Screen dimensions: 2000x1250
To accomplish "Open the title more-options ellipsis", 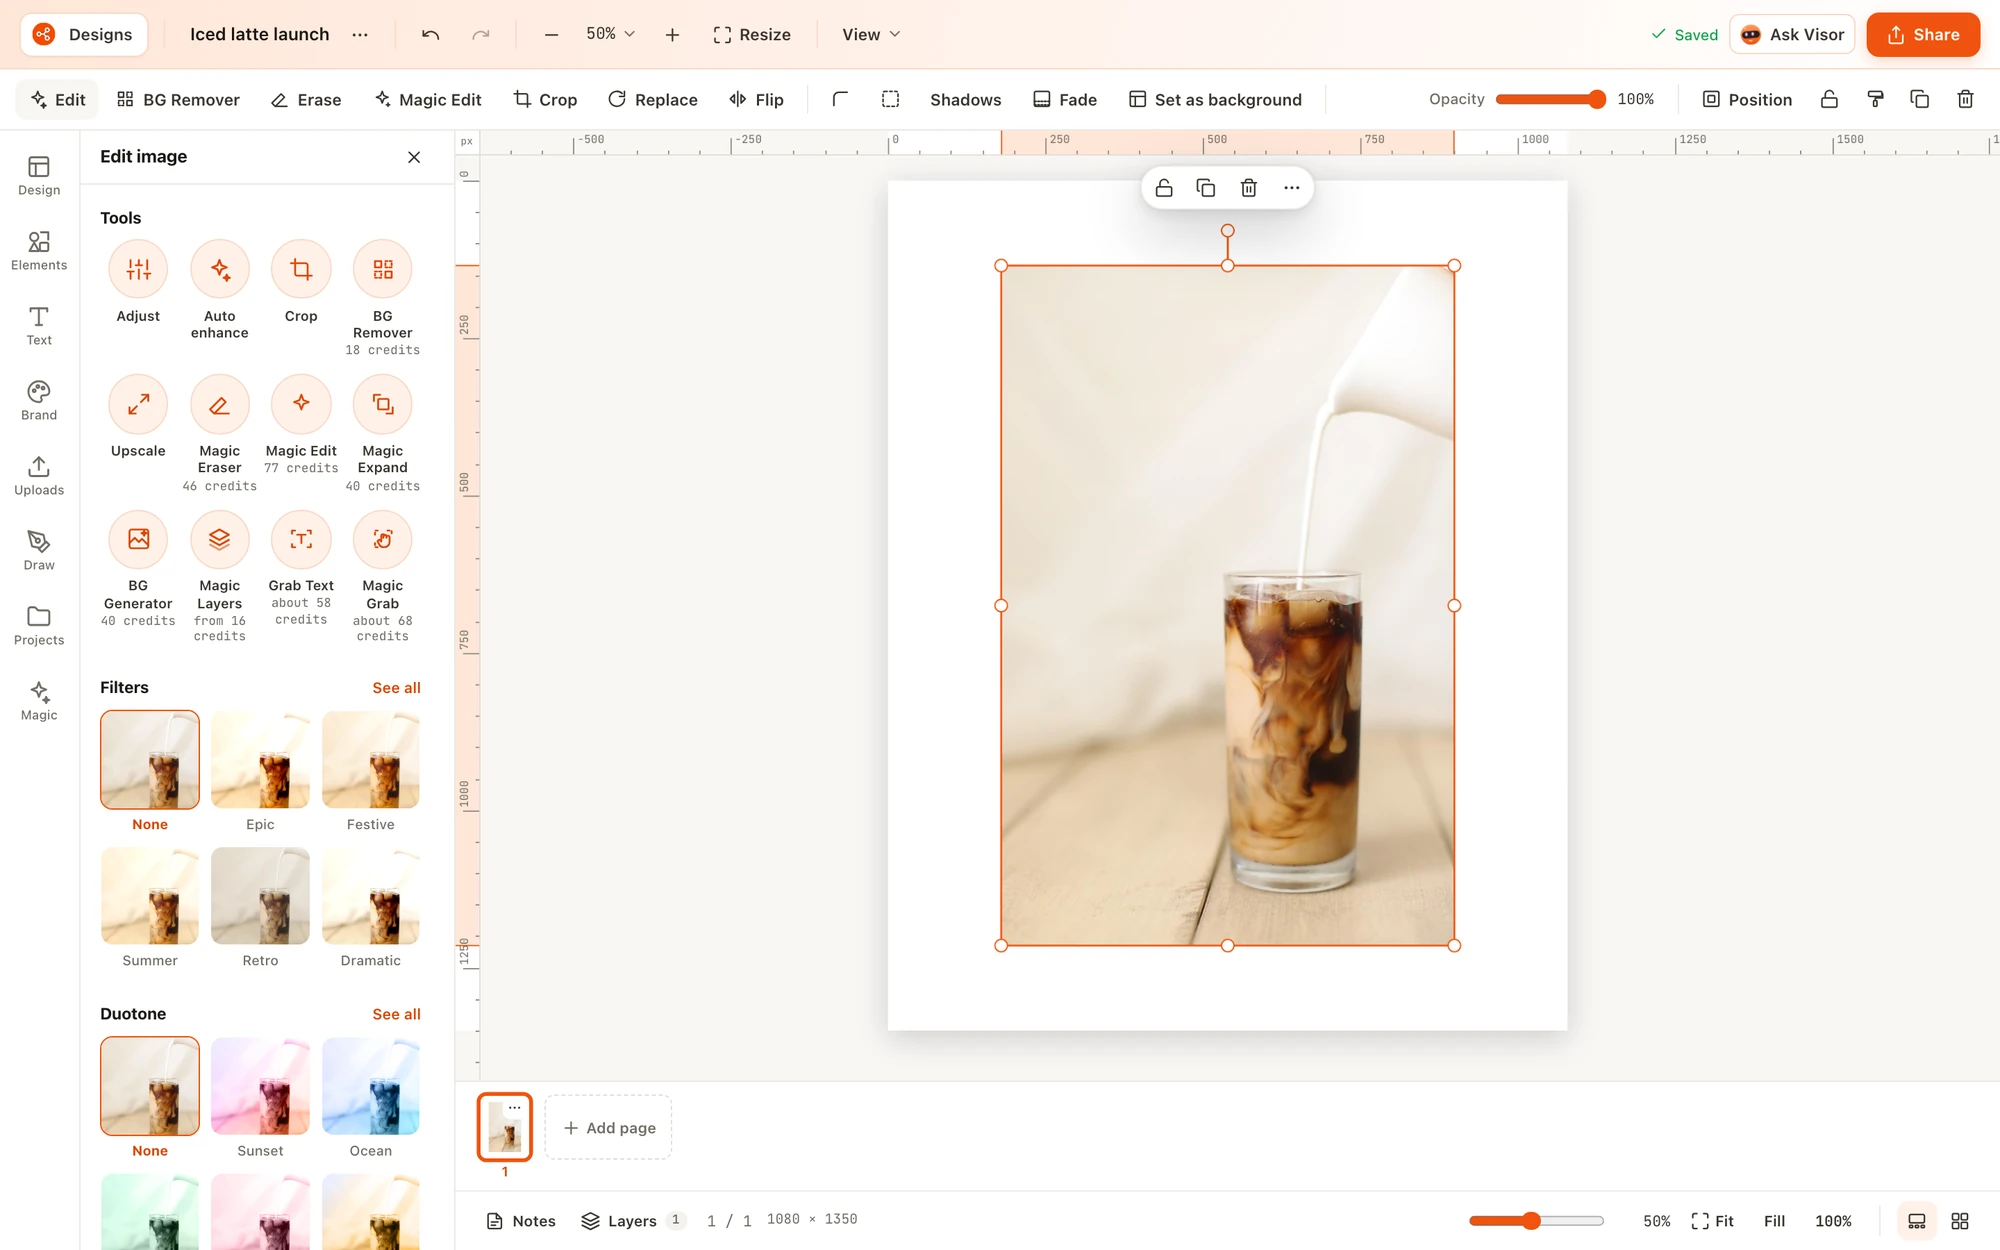I will tap(360, 34).
